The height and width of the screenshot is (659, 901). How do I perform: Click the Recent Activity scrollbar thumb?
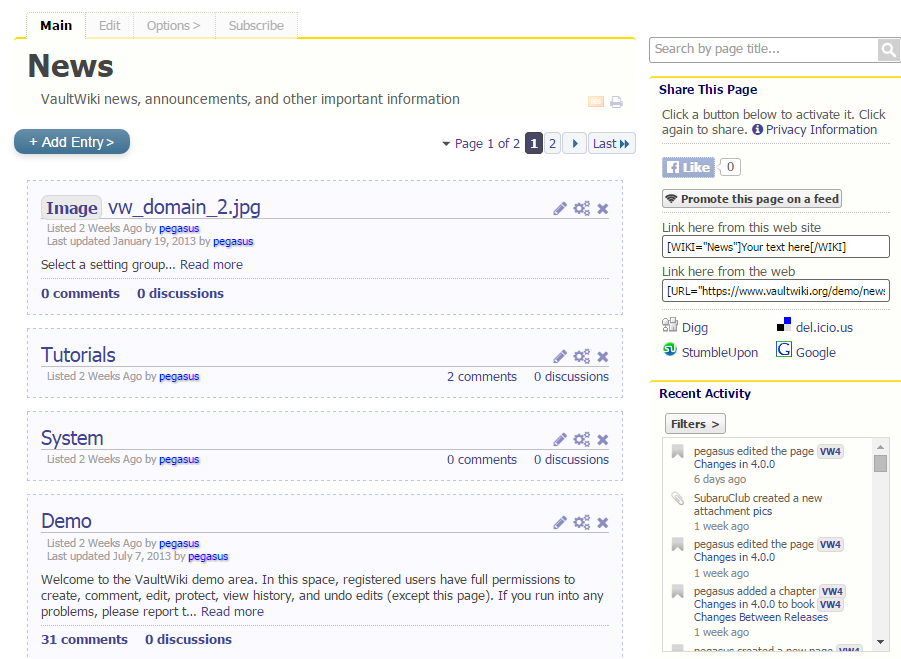tap(880, 463)
